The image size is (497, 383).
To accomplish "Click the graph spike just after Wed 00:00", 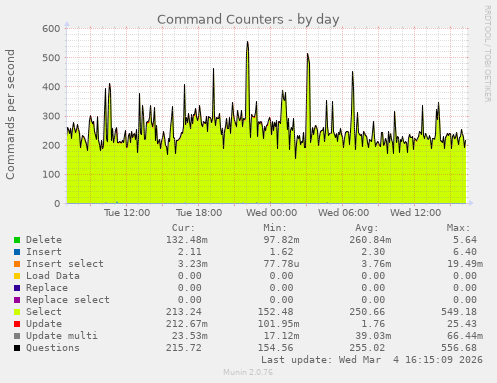I will tap(284, 92).
